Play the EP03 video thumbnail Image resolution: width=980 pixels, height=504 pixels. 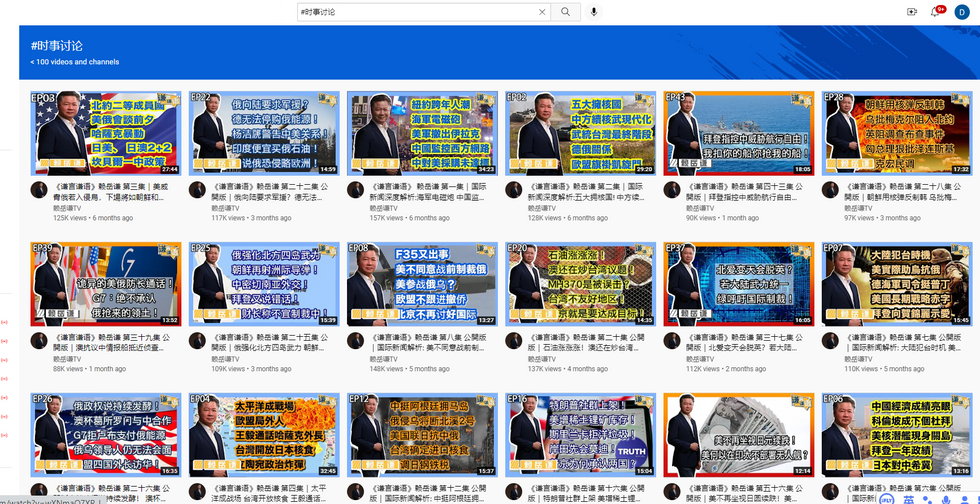[x=106, y=133]
